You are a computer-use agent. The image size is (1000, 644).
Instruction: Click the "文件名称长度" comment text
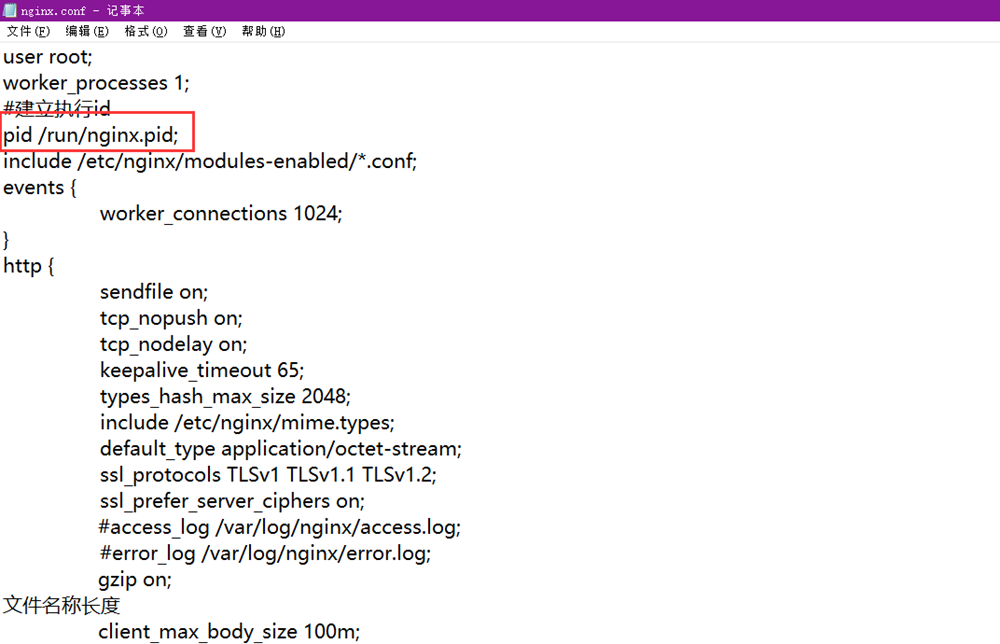[x=60, y=605]
